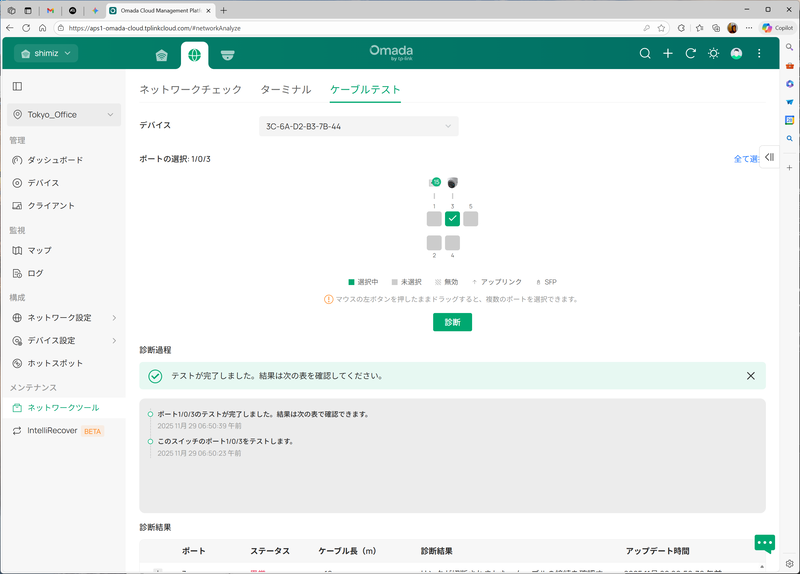Open Copilot in the browser toolbar

pyautogui.click(x=778, y=28)
